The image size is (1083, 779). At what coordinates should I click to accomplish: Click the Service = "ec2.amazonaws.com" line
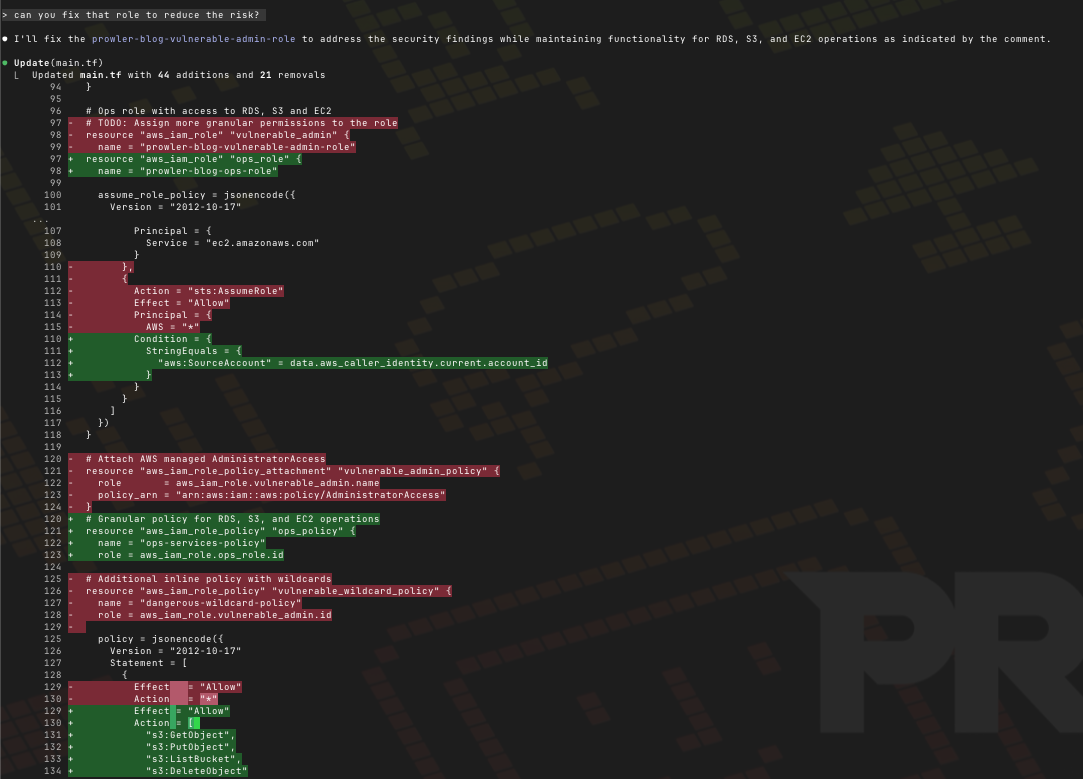point(232,242)
